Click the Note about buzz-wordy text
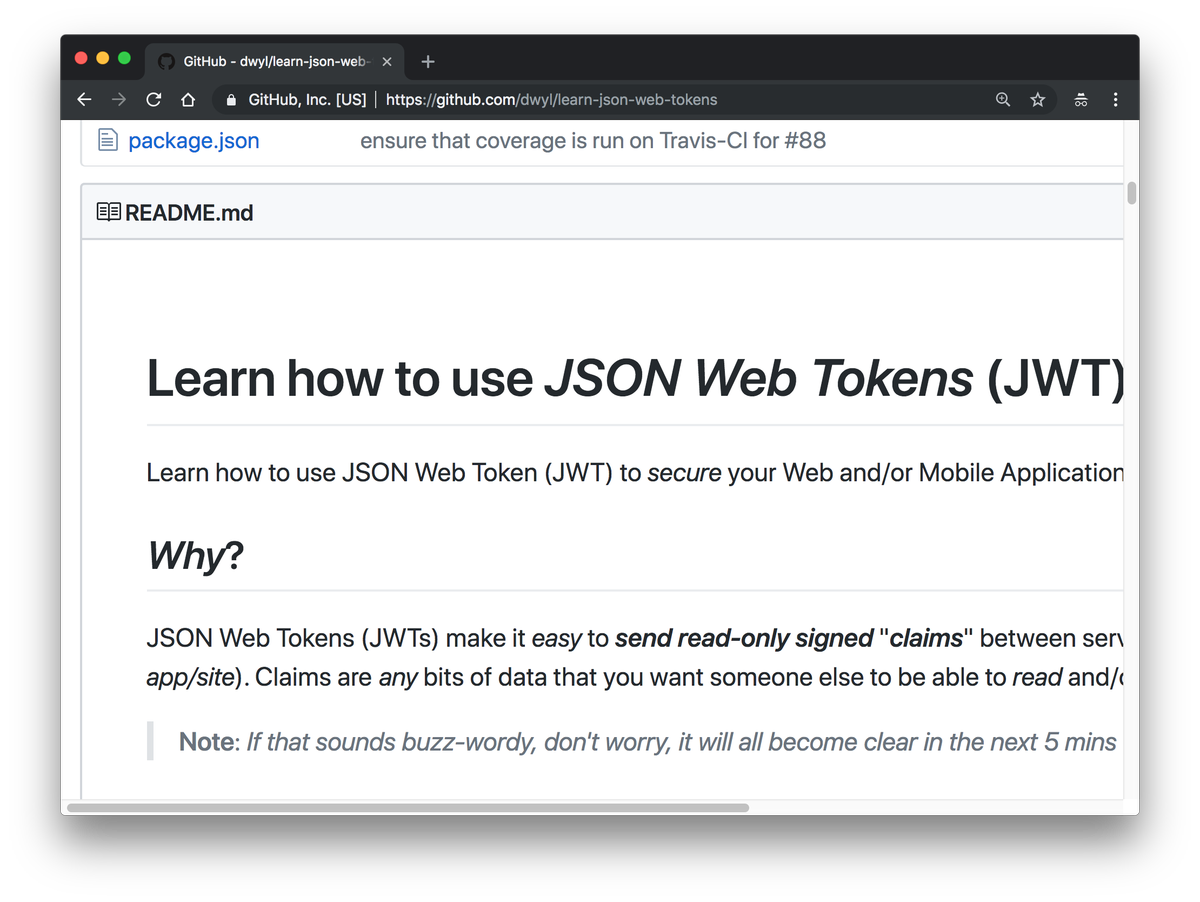1200x902 pixels. [x=648, y=742]
